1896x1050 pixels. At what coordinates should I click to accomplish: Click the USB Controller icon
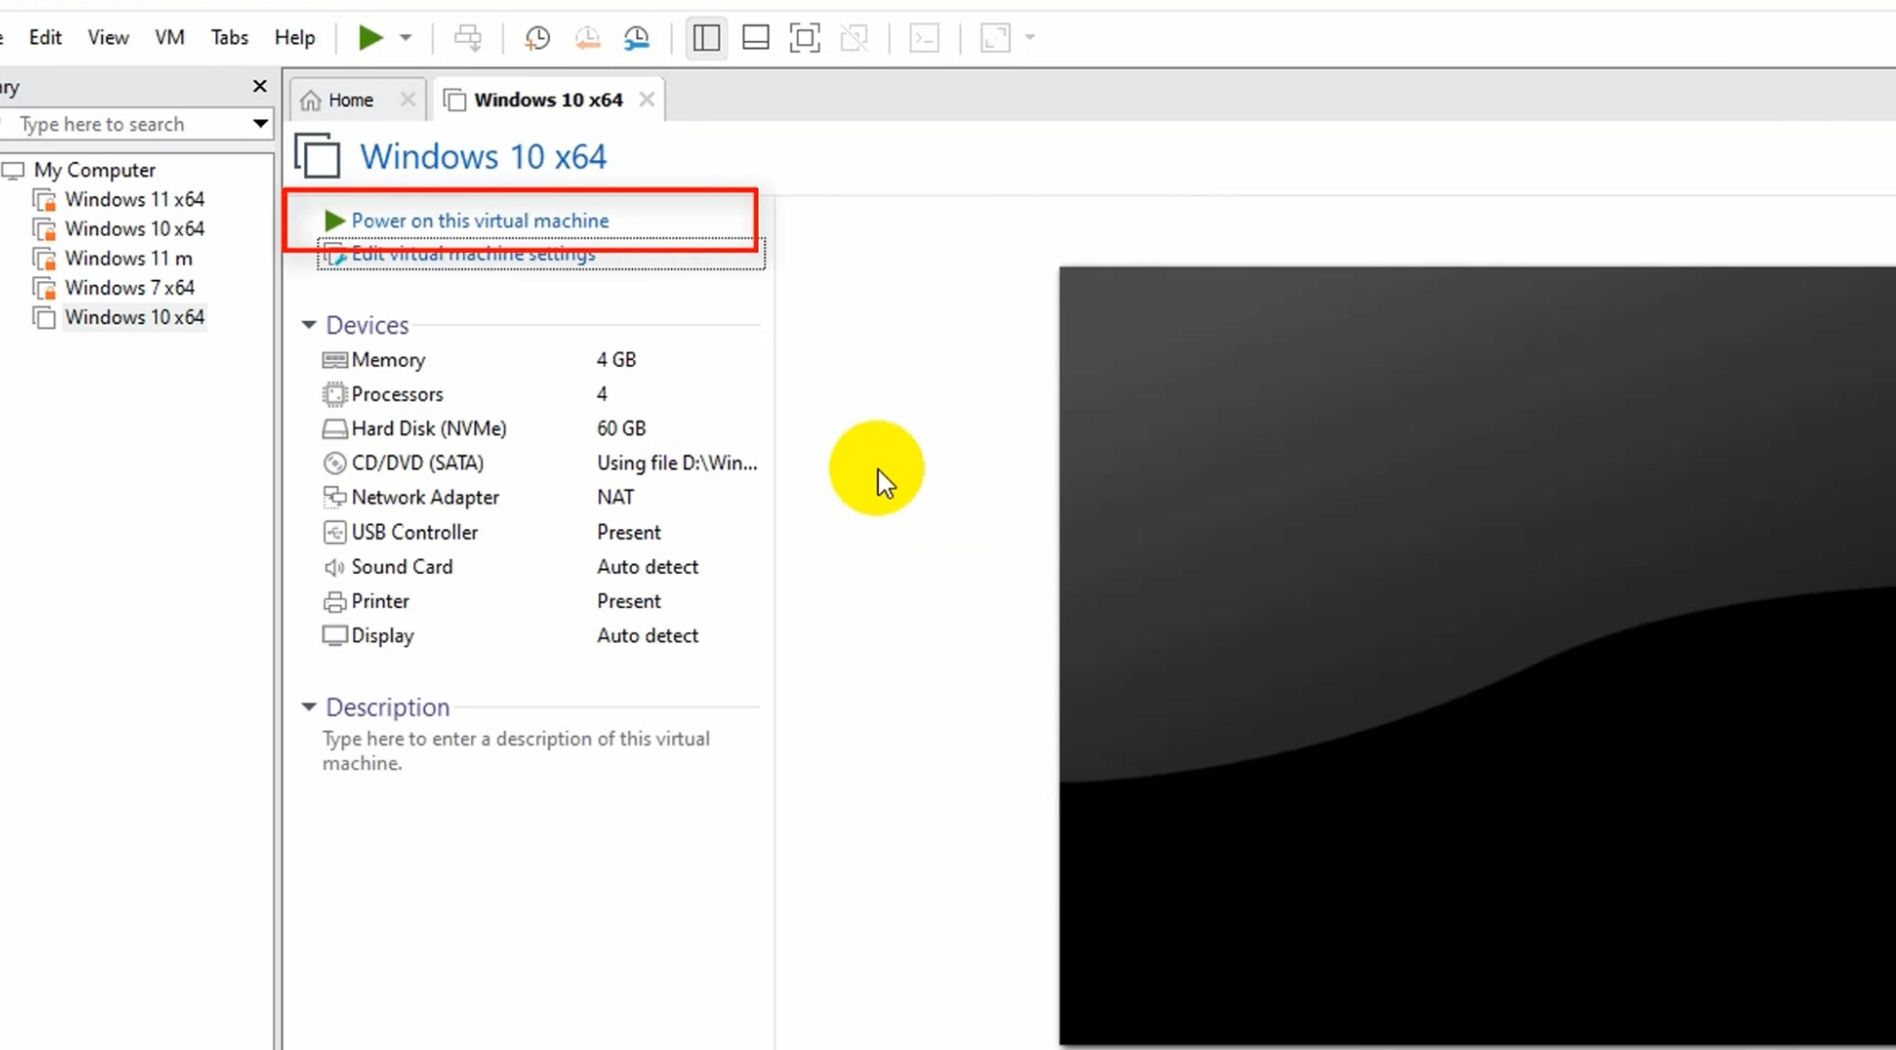point(334,532)
